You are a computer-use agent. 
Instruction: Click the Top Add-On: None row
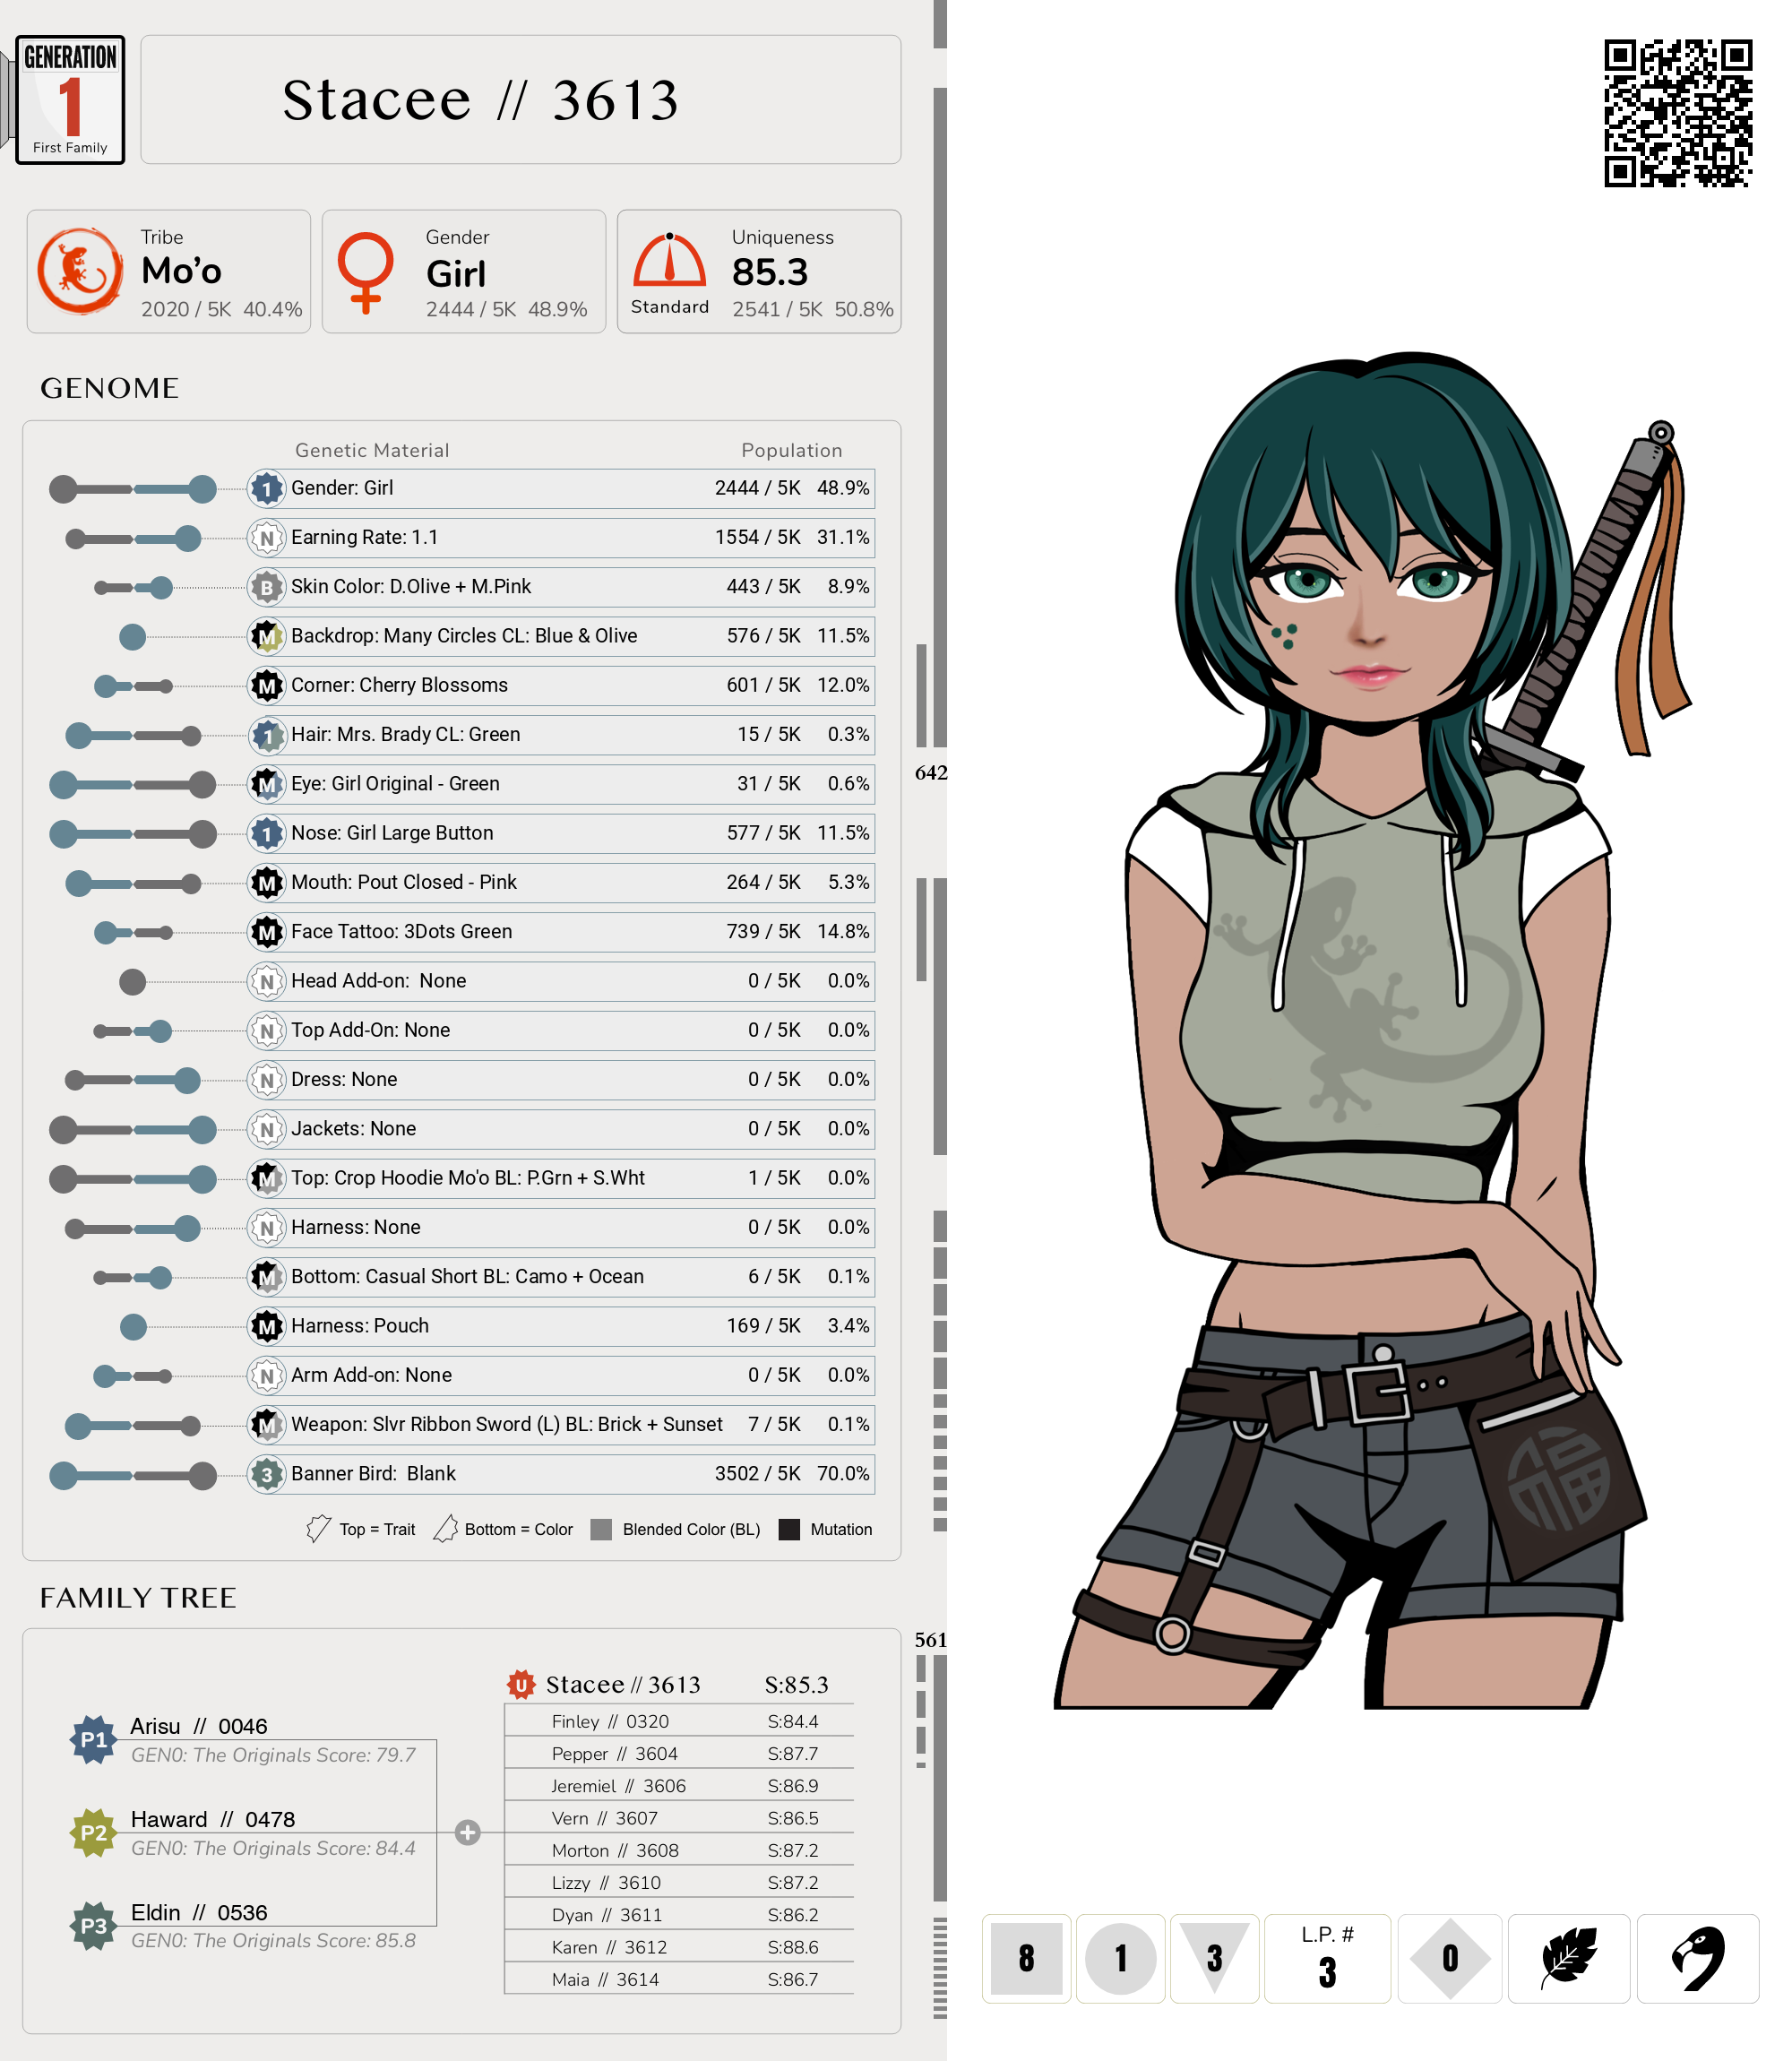click(561, 1030)
